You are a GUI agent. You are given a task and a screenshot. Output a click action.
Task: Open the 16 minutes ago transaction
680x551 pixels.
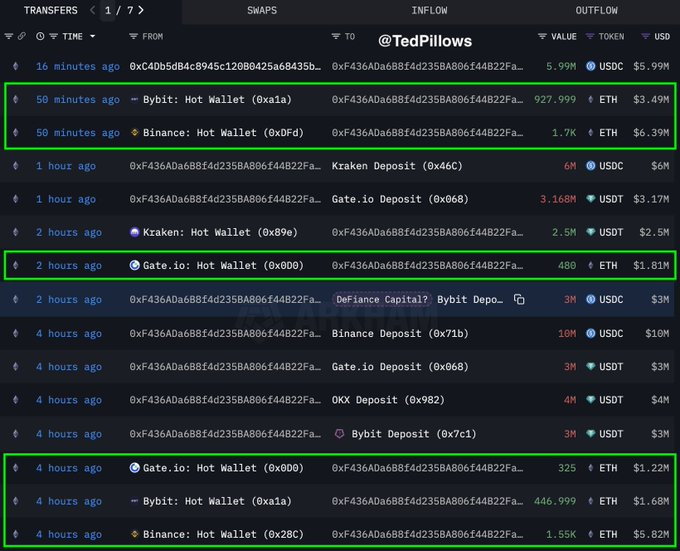78,66
